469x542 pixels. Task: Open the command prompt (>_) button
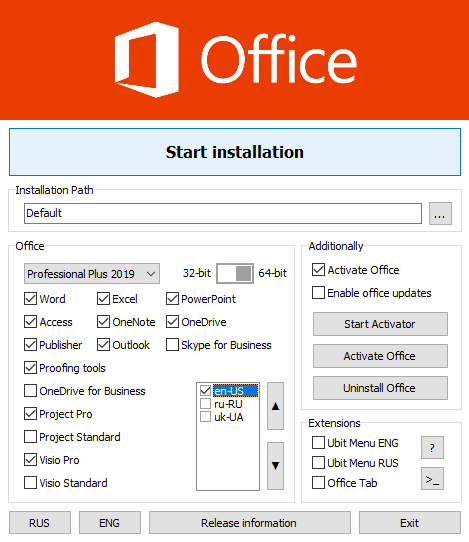click(432, 479)
